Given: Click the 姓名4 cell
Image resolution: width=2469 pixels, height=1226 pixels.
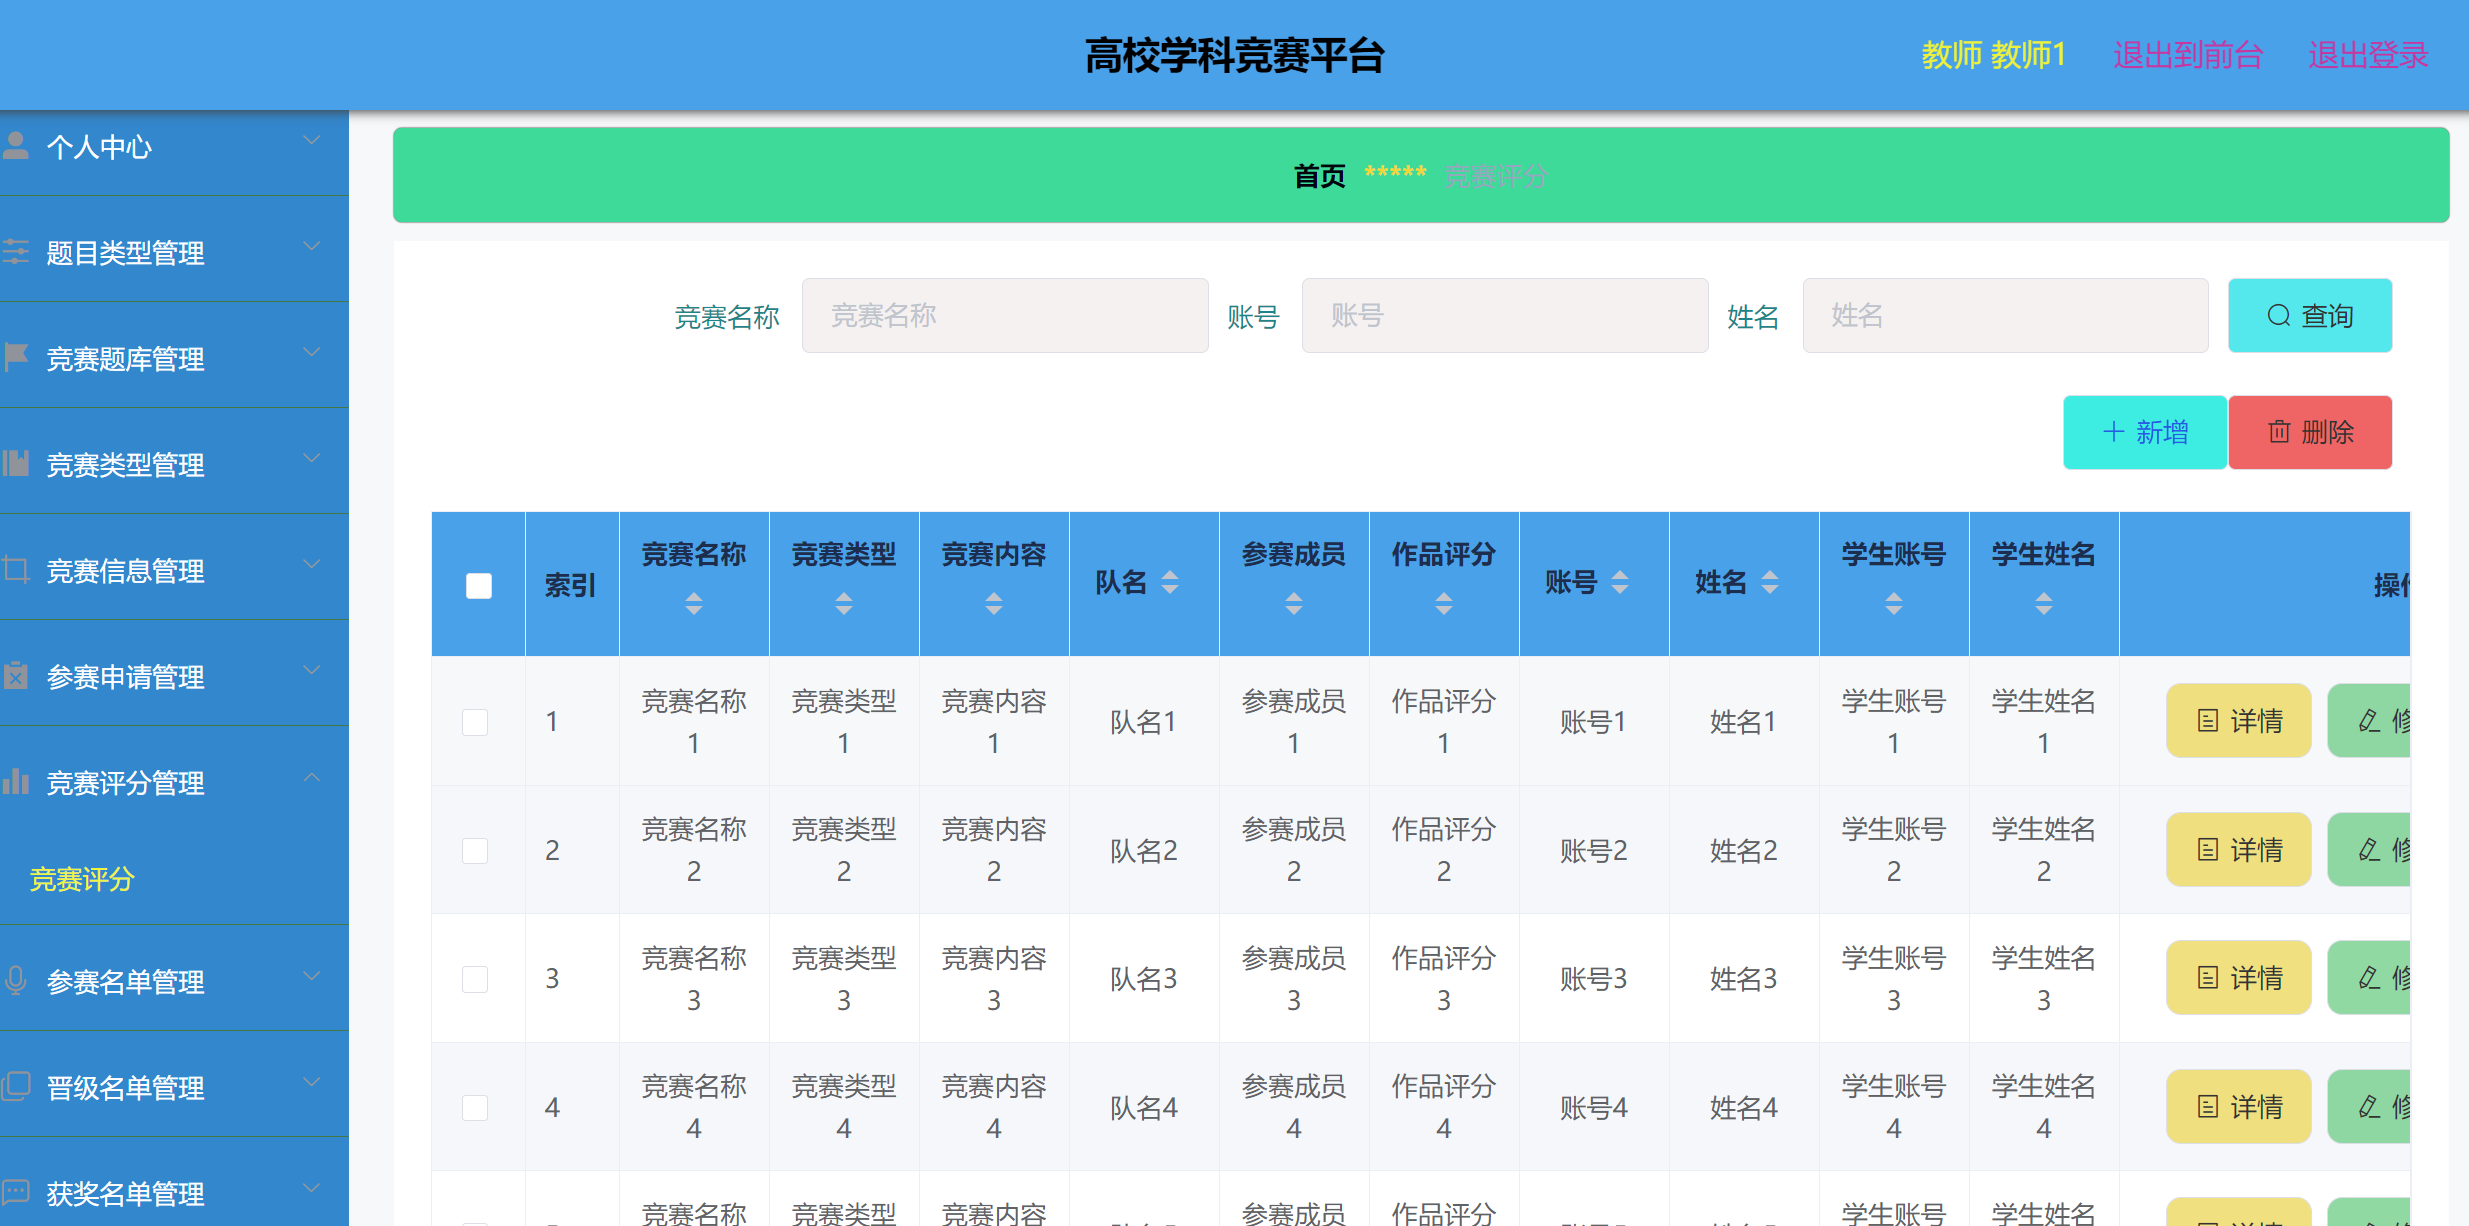Looking at the screenshot, I should point(1744,1108).
